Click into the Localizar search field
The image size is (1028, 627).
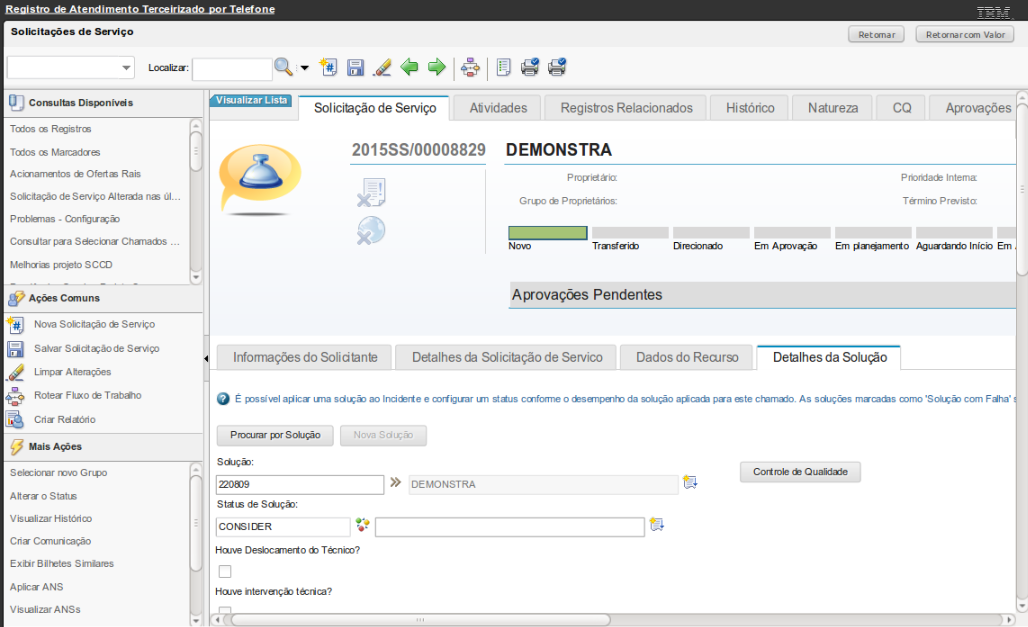[x=232, y=68]
